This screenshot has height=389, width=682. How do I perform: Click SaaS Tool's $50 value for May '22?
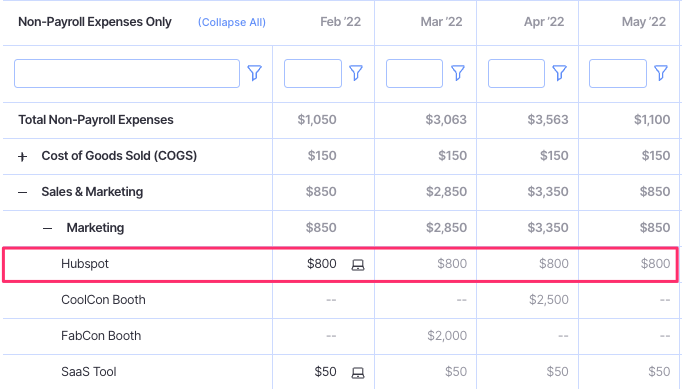coord(659,372)
